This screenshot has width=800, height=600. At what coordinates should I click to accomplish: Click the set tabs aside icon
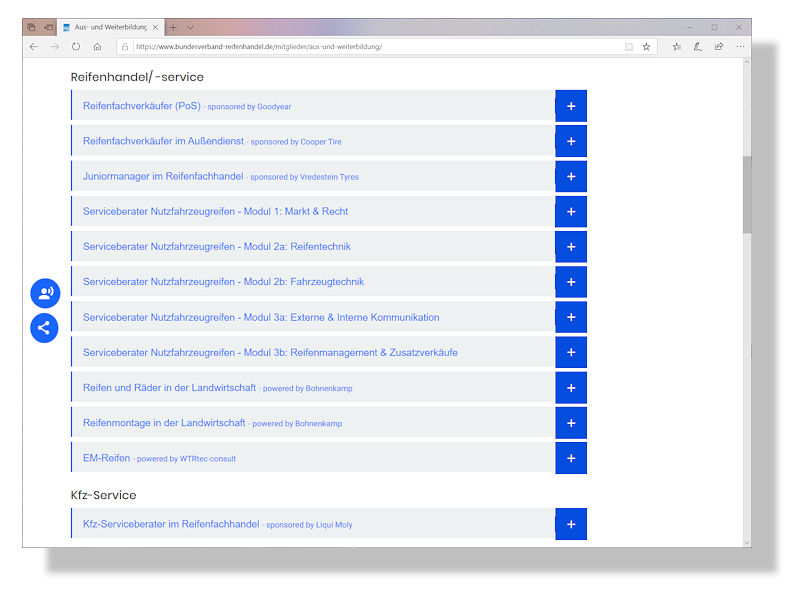[48, 28]
